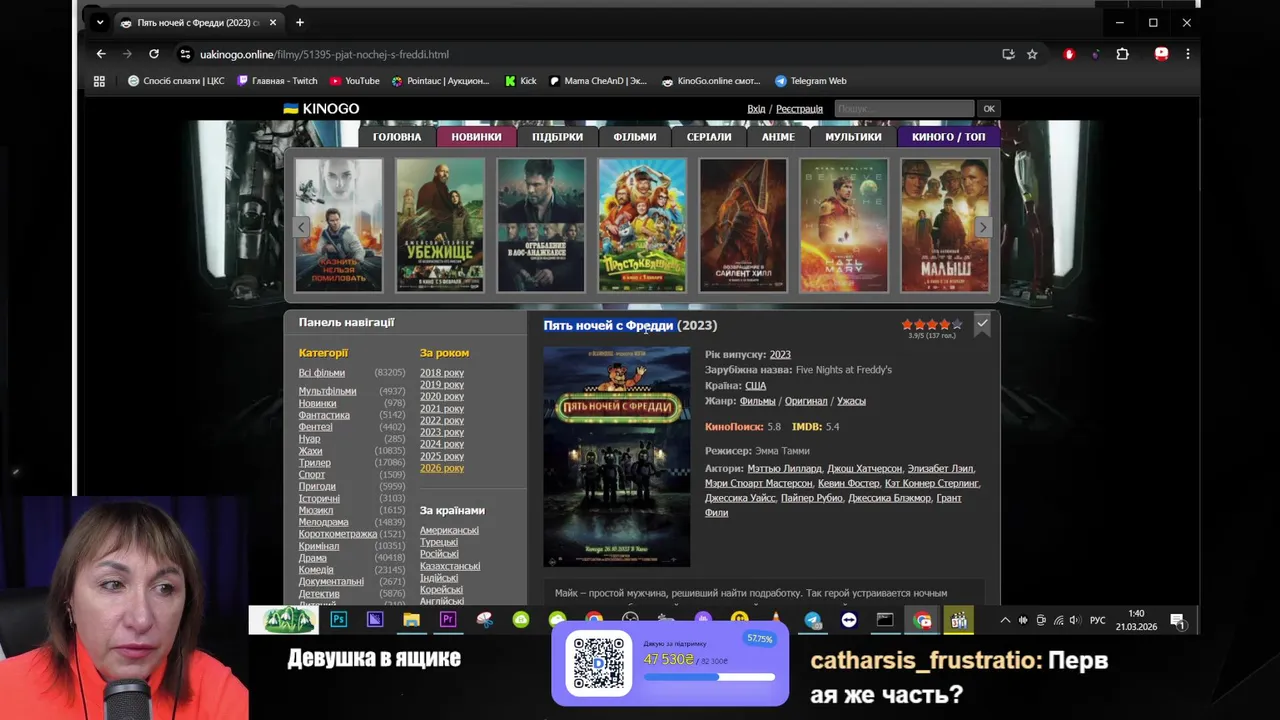This screenshot has height=720, width=1280.
Task: Move the poster carousel left with arrow
Action: 301,227
